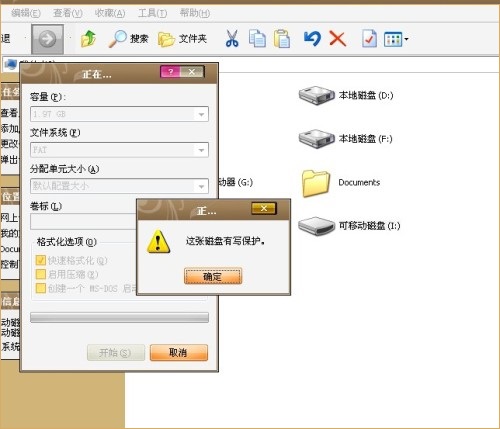Select the Local Disk (D:) drive icon

[316, 95]
